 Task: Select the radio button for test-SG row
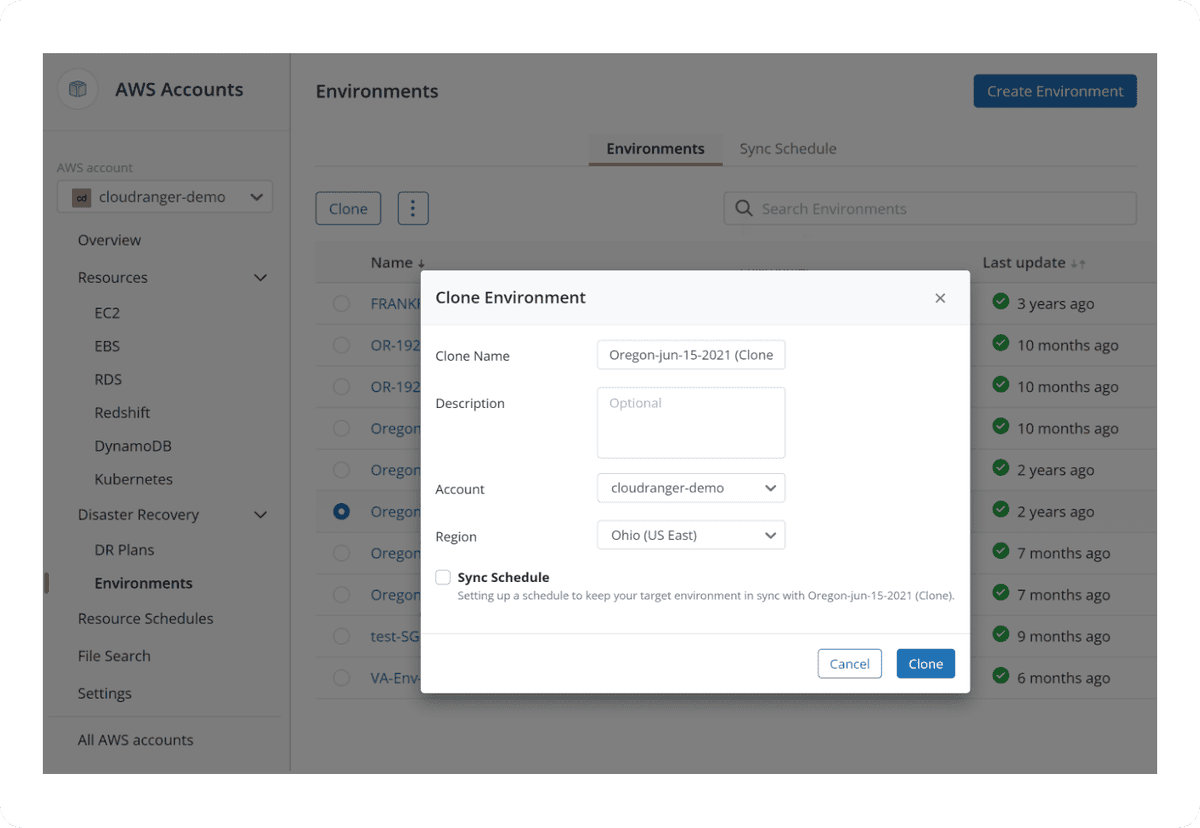point(343,636)
